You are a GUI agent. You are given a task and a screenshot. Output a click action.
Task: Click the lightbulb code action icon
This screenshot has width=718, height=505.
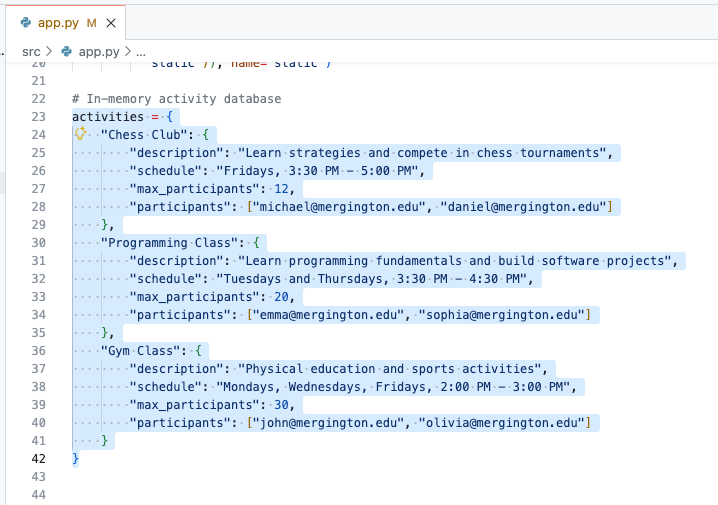click(x=81, y=134)
